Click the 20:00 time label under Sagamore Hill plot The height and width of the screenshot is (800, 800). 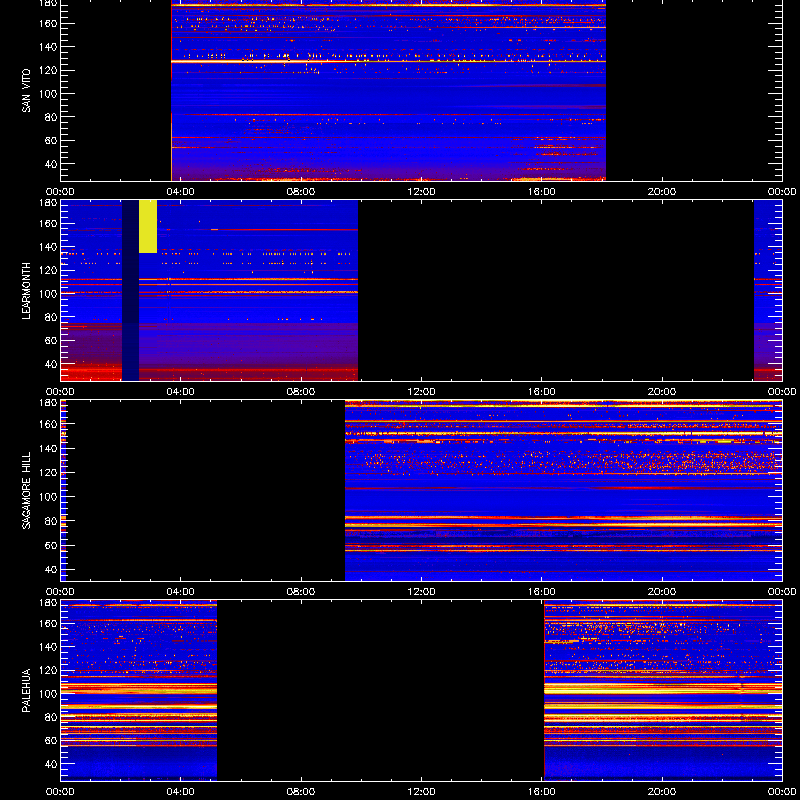click(x=662, y=592)
